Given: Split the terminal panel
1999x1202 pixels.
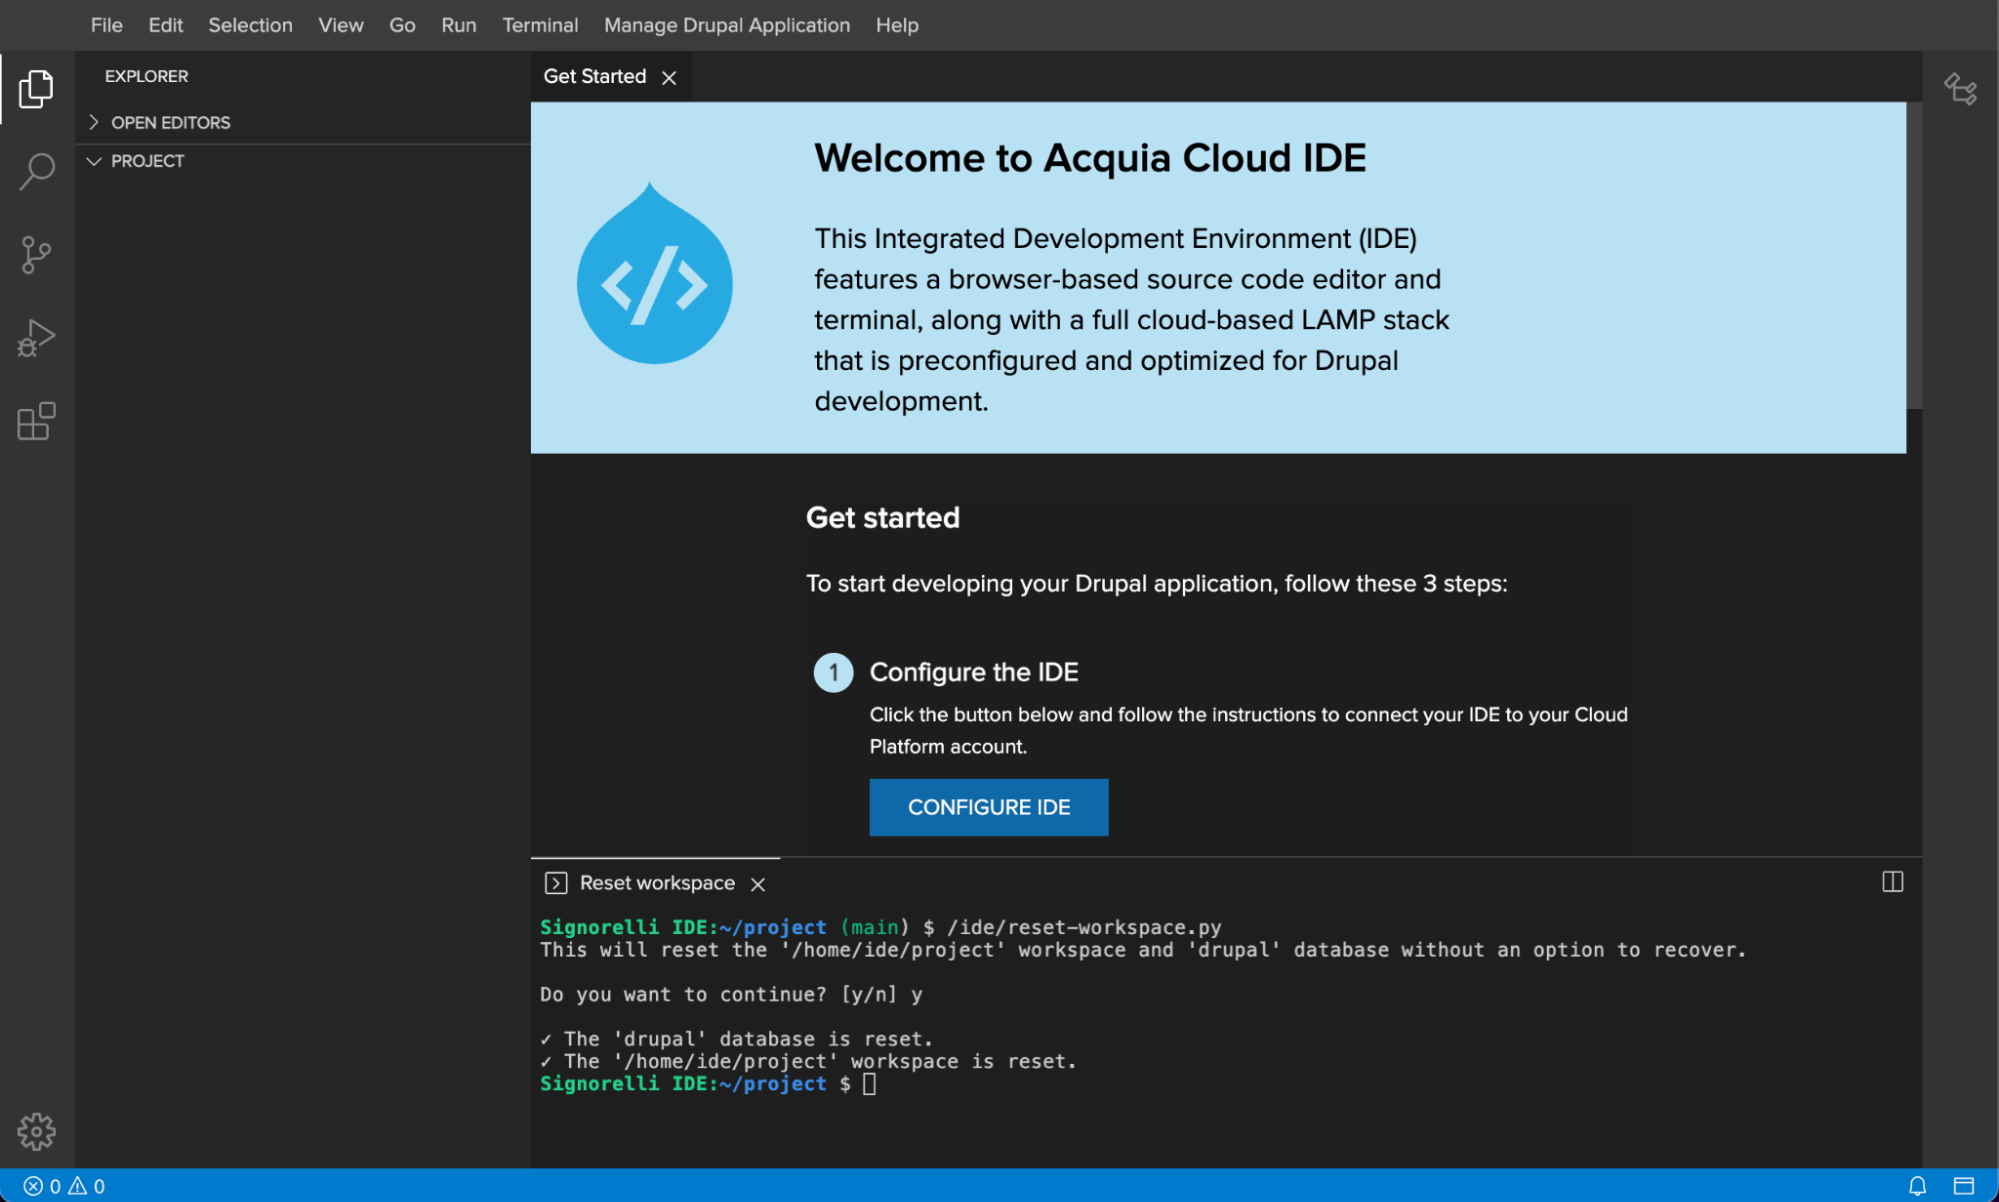Looking at the screenshot, I should click(x=1892, y=882).
